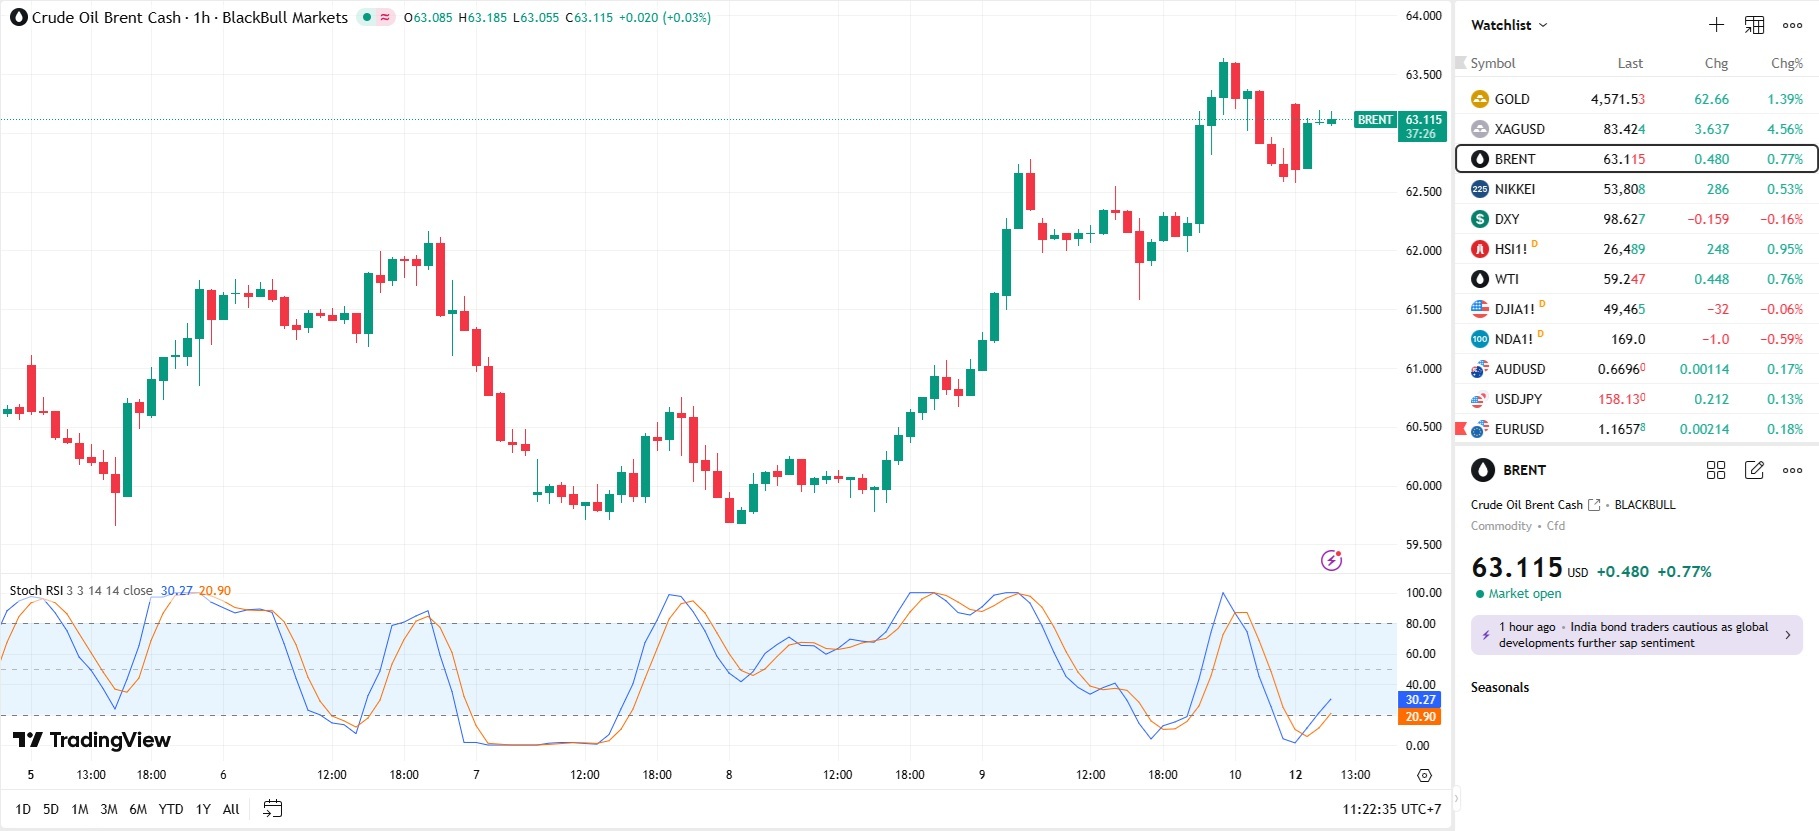The width and height of the screenshot is (1819, 831).
Task: Open the Watchlist three-dot more menu
Action: point(1792,25)
